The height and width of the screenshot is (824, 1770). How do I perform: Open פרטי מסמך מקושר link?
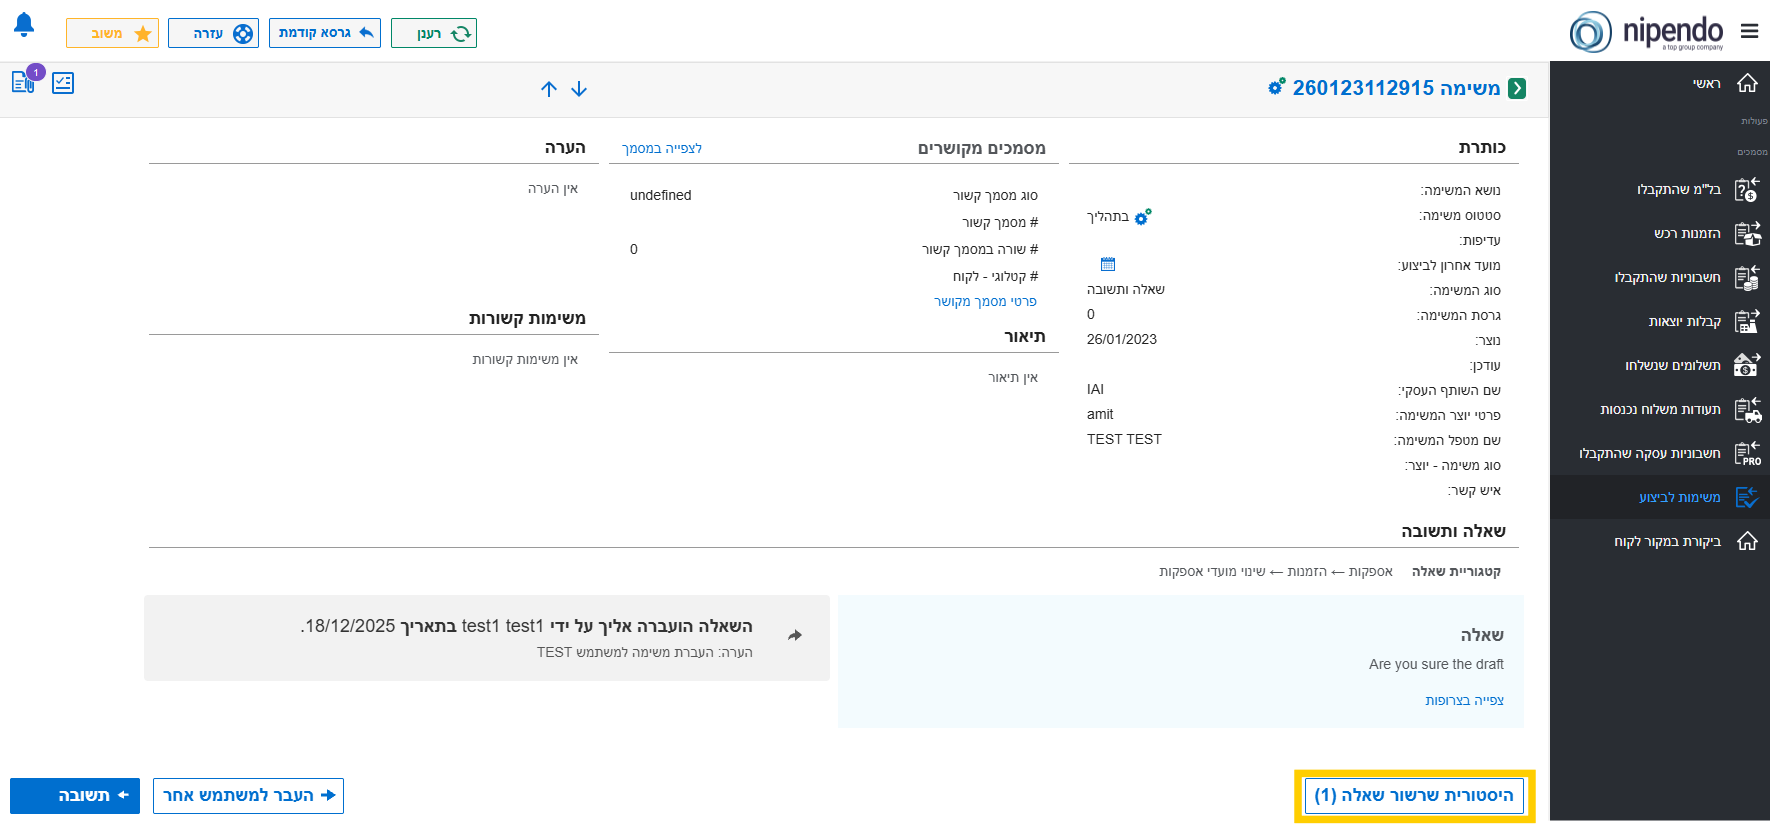(x=985, y=301)
